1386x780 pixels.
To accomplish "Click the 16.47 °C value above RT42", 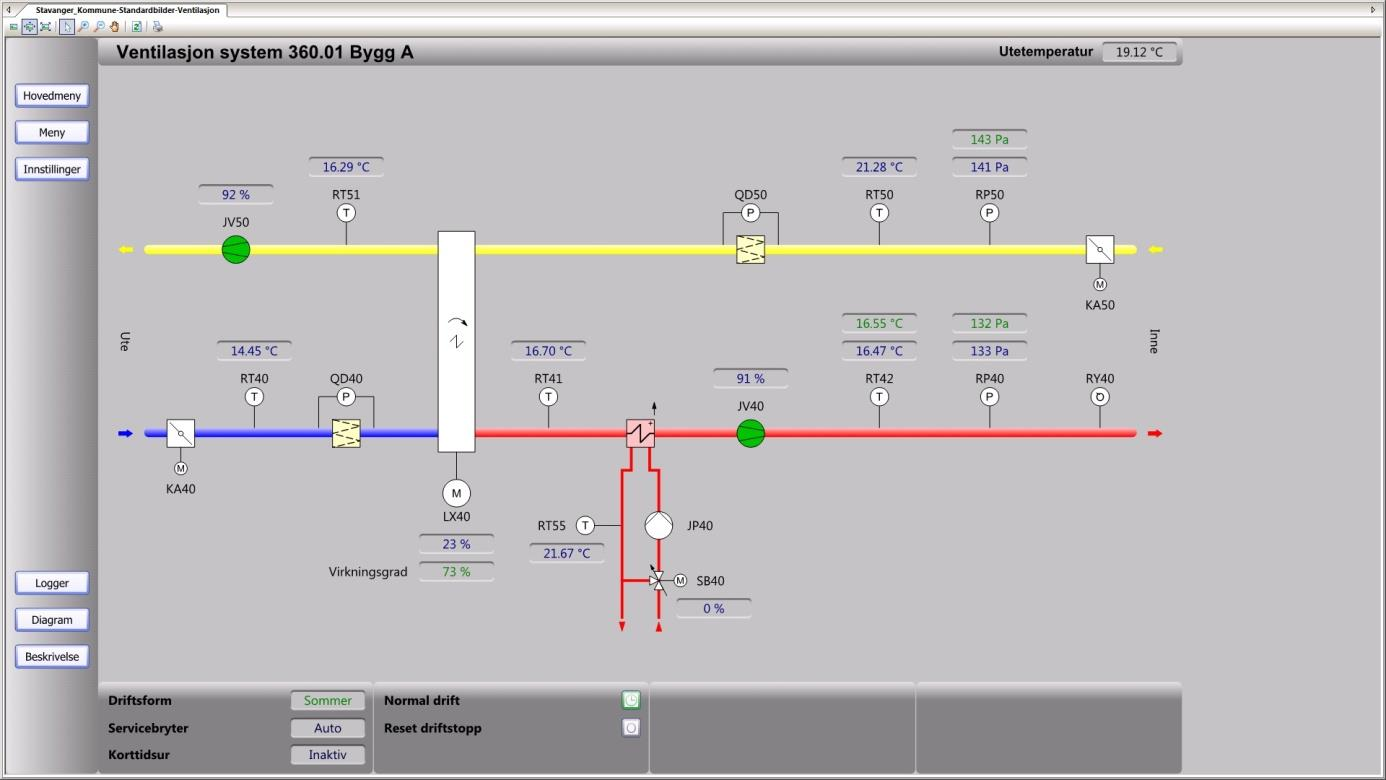I will 879,351.
